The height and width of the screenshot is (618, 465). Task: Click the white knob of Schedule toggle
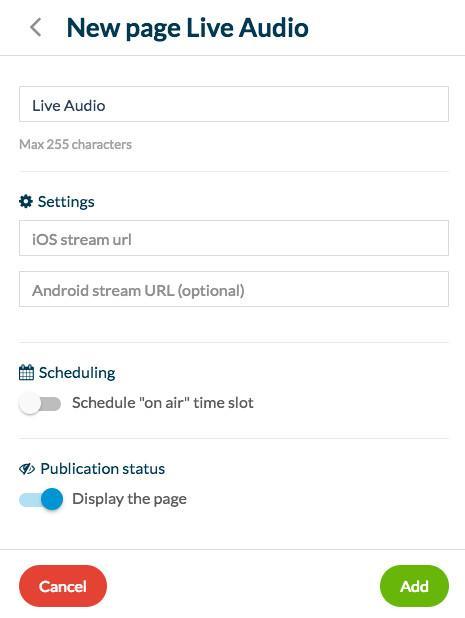[30, 403]
